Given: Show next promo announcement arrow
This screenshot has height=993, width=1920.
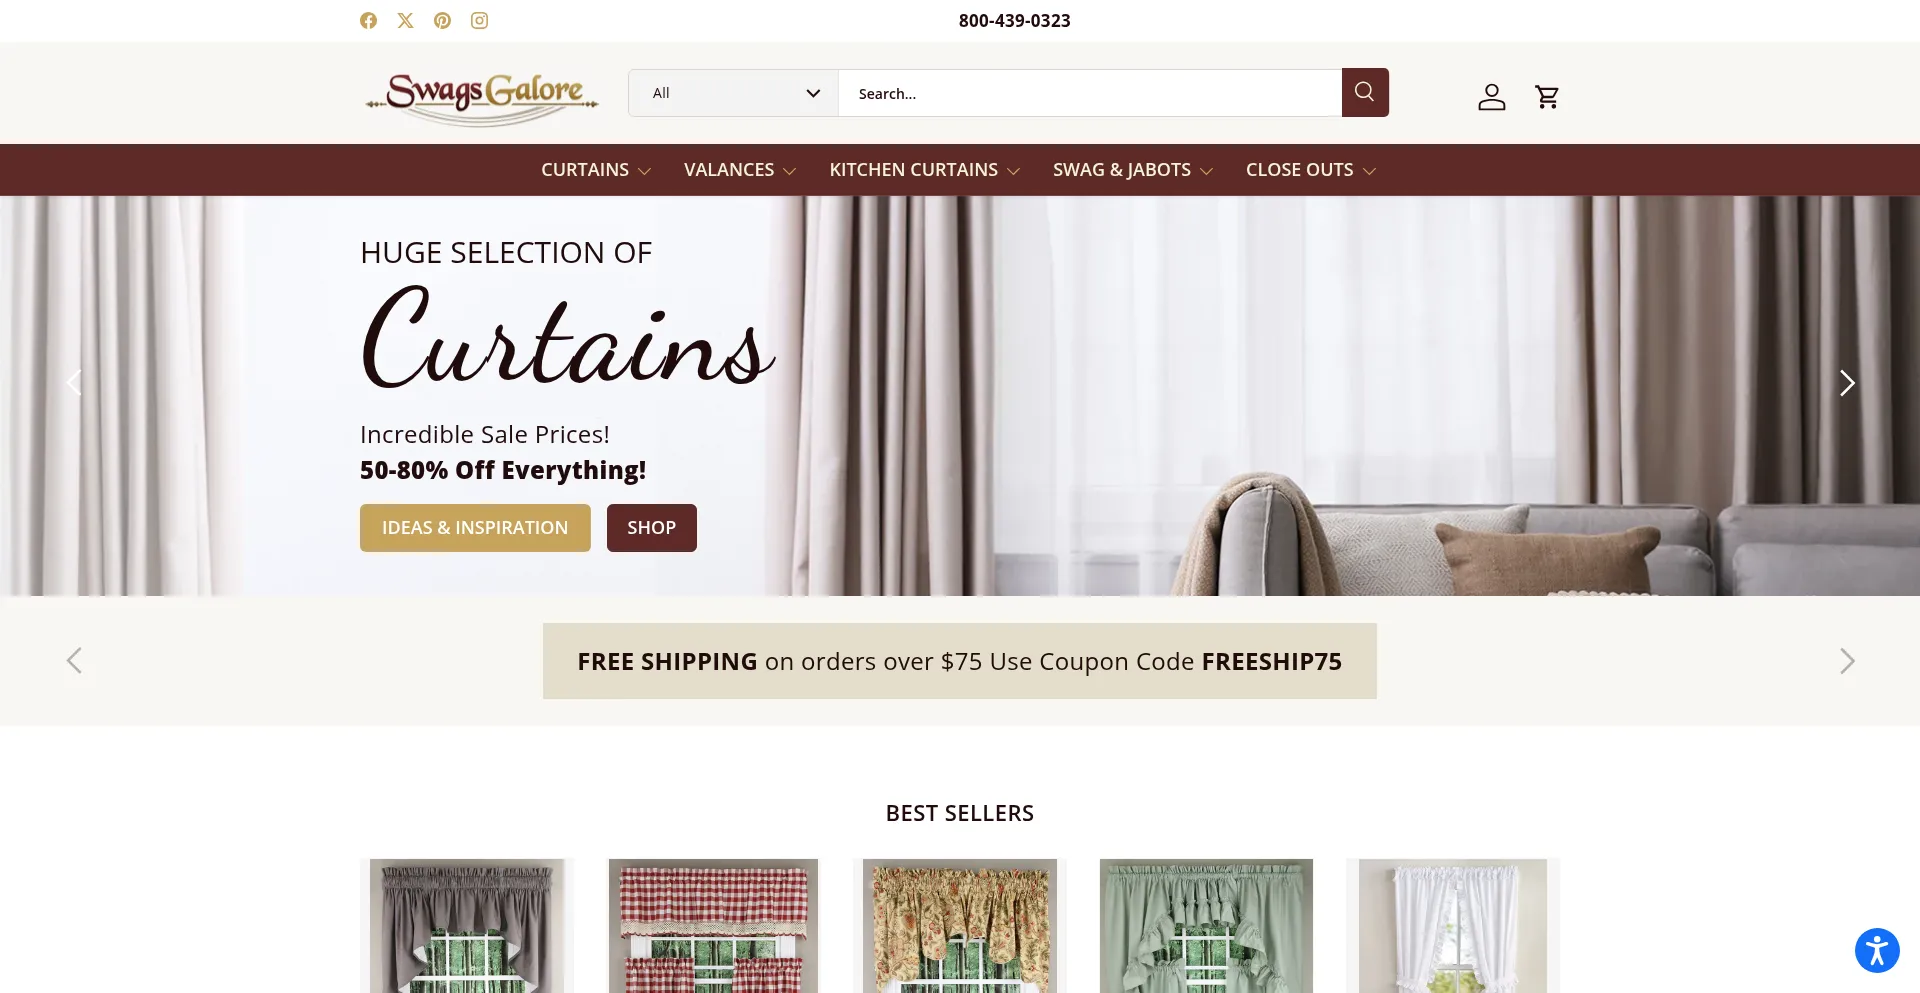Looking at the screenshot, I should coord(1847,661).
